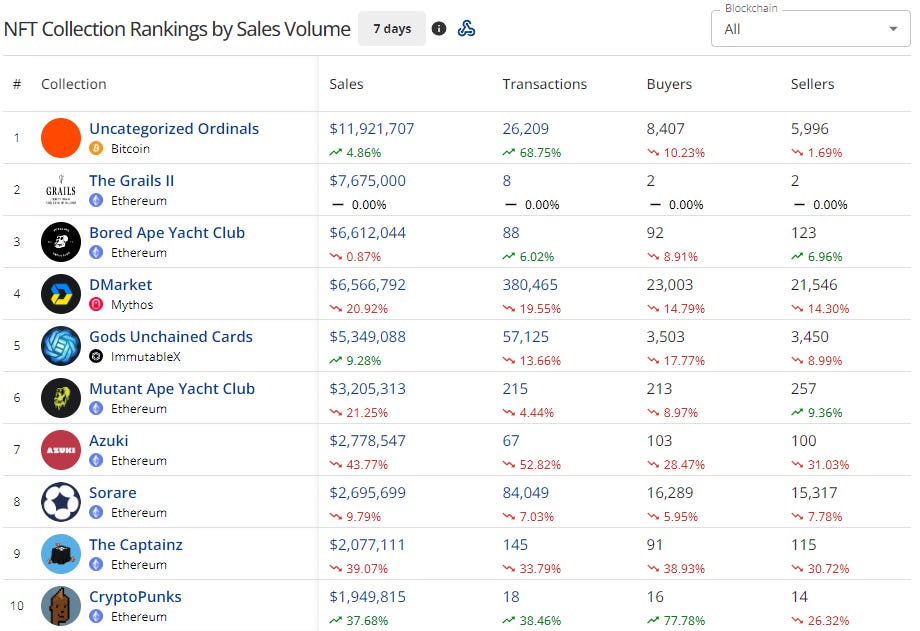Click the Sales column header
The width and height of the screenshot is (920, 631).
tap(346, 84)
